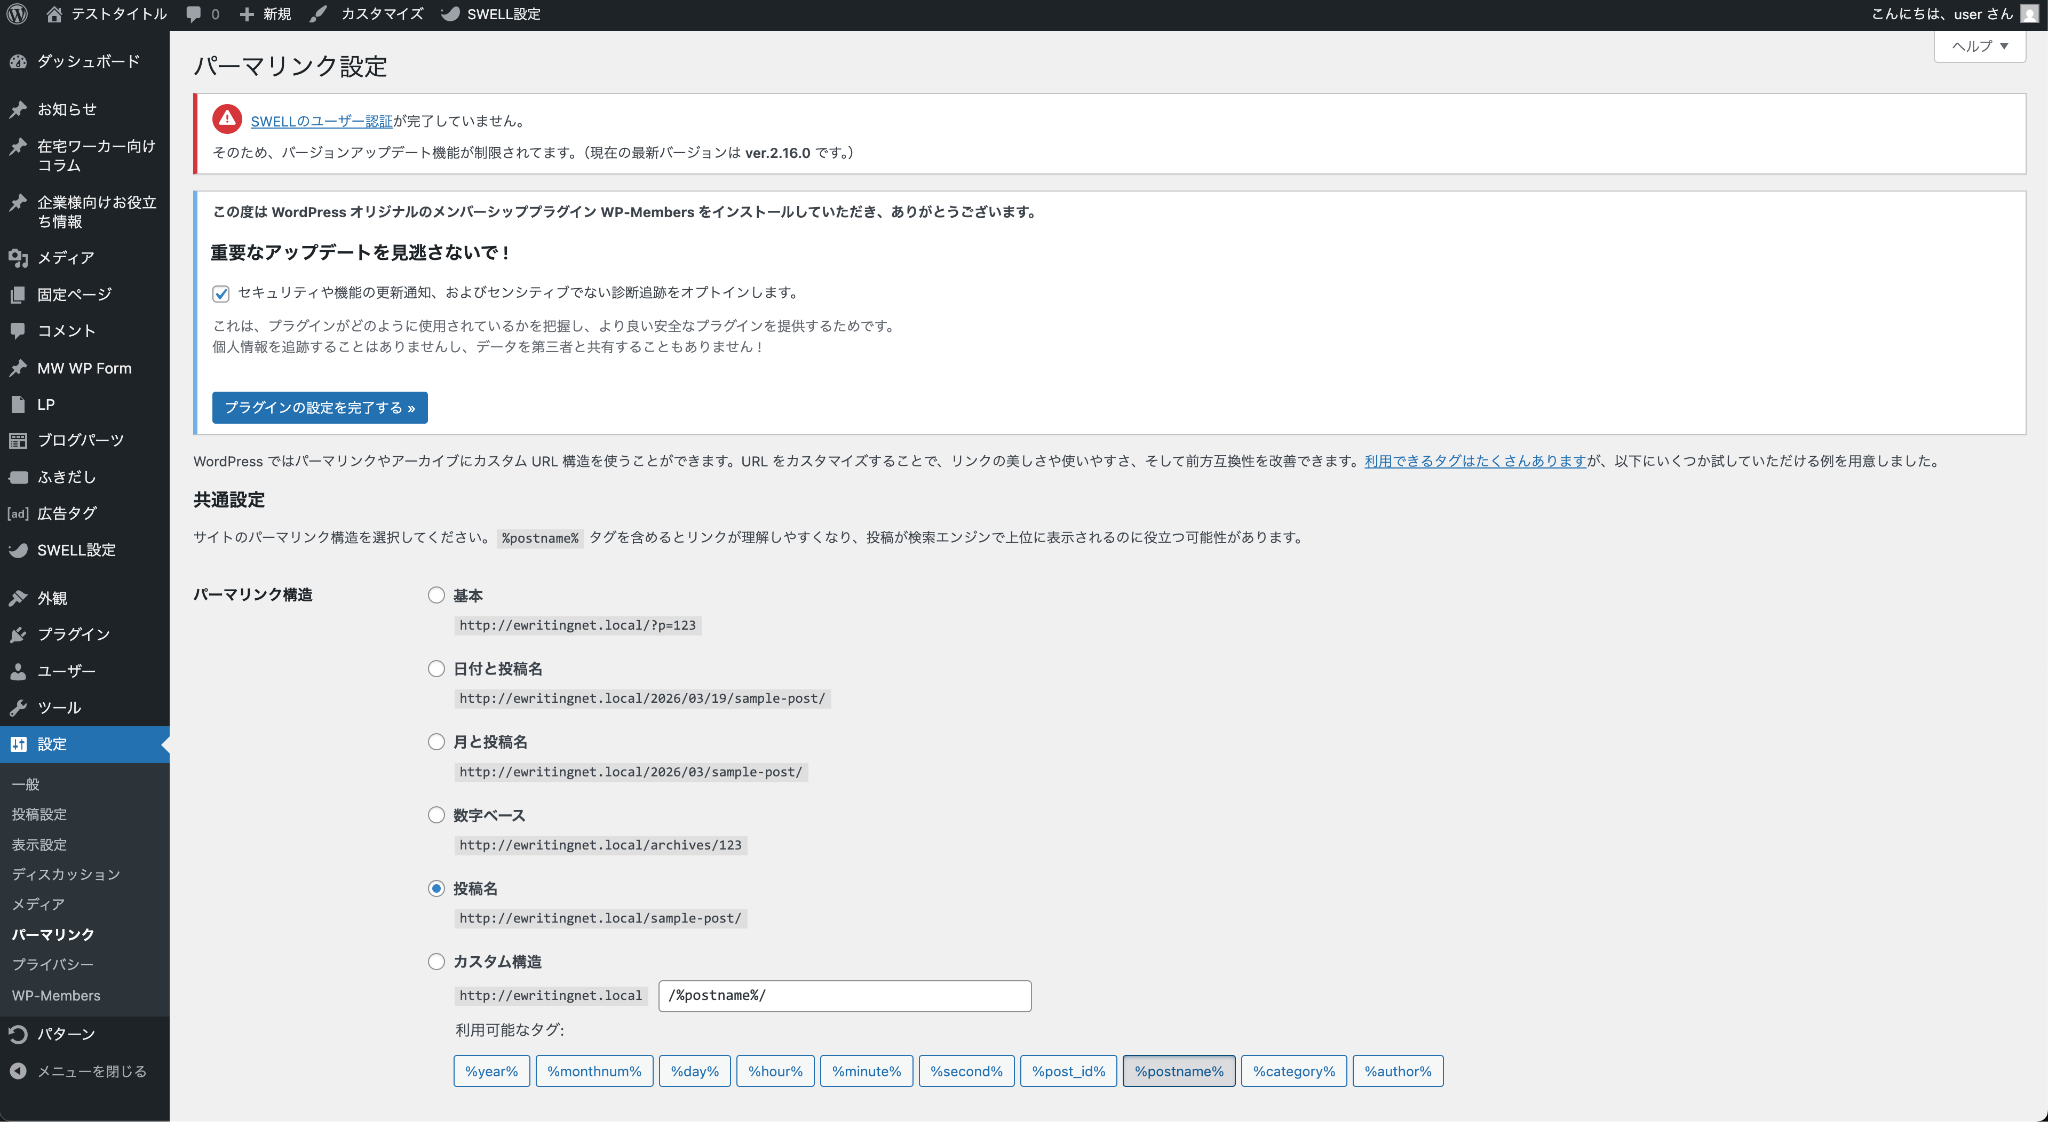The width and height of the screenshot is (2048, 1122).
Task: Insert the %monthnum% tag button
Action: tap(595, 1071)
